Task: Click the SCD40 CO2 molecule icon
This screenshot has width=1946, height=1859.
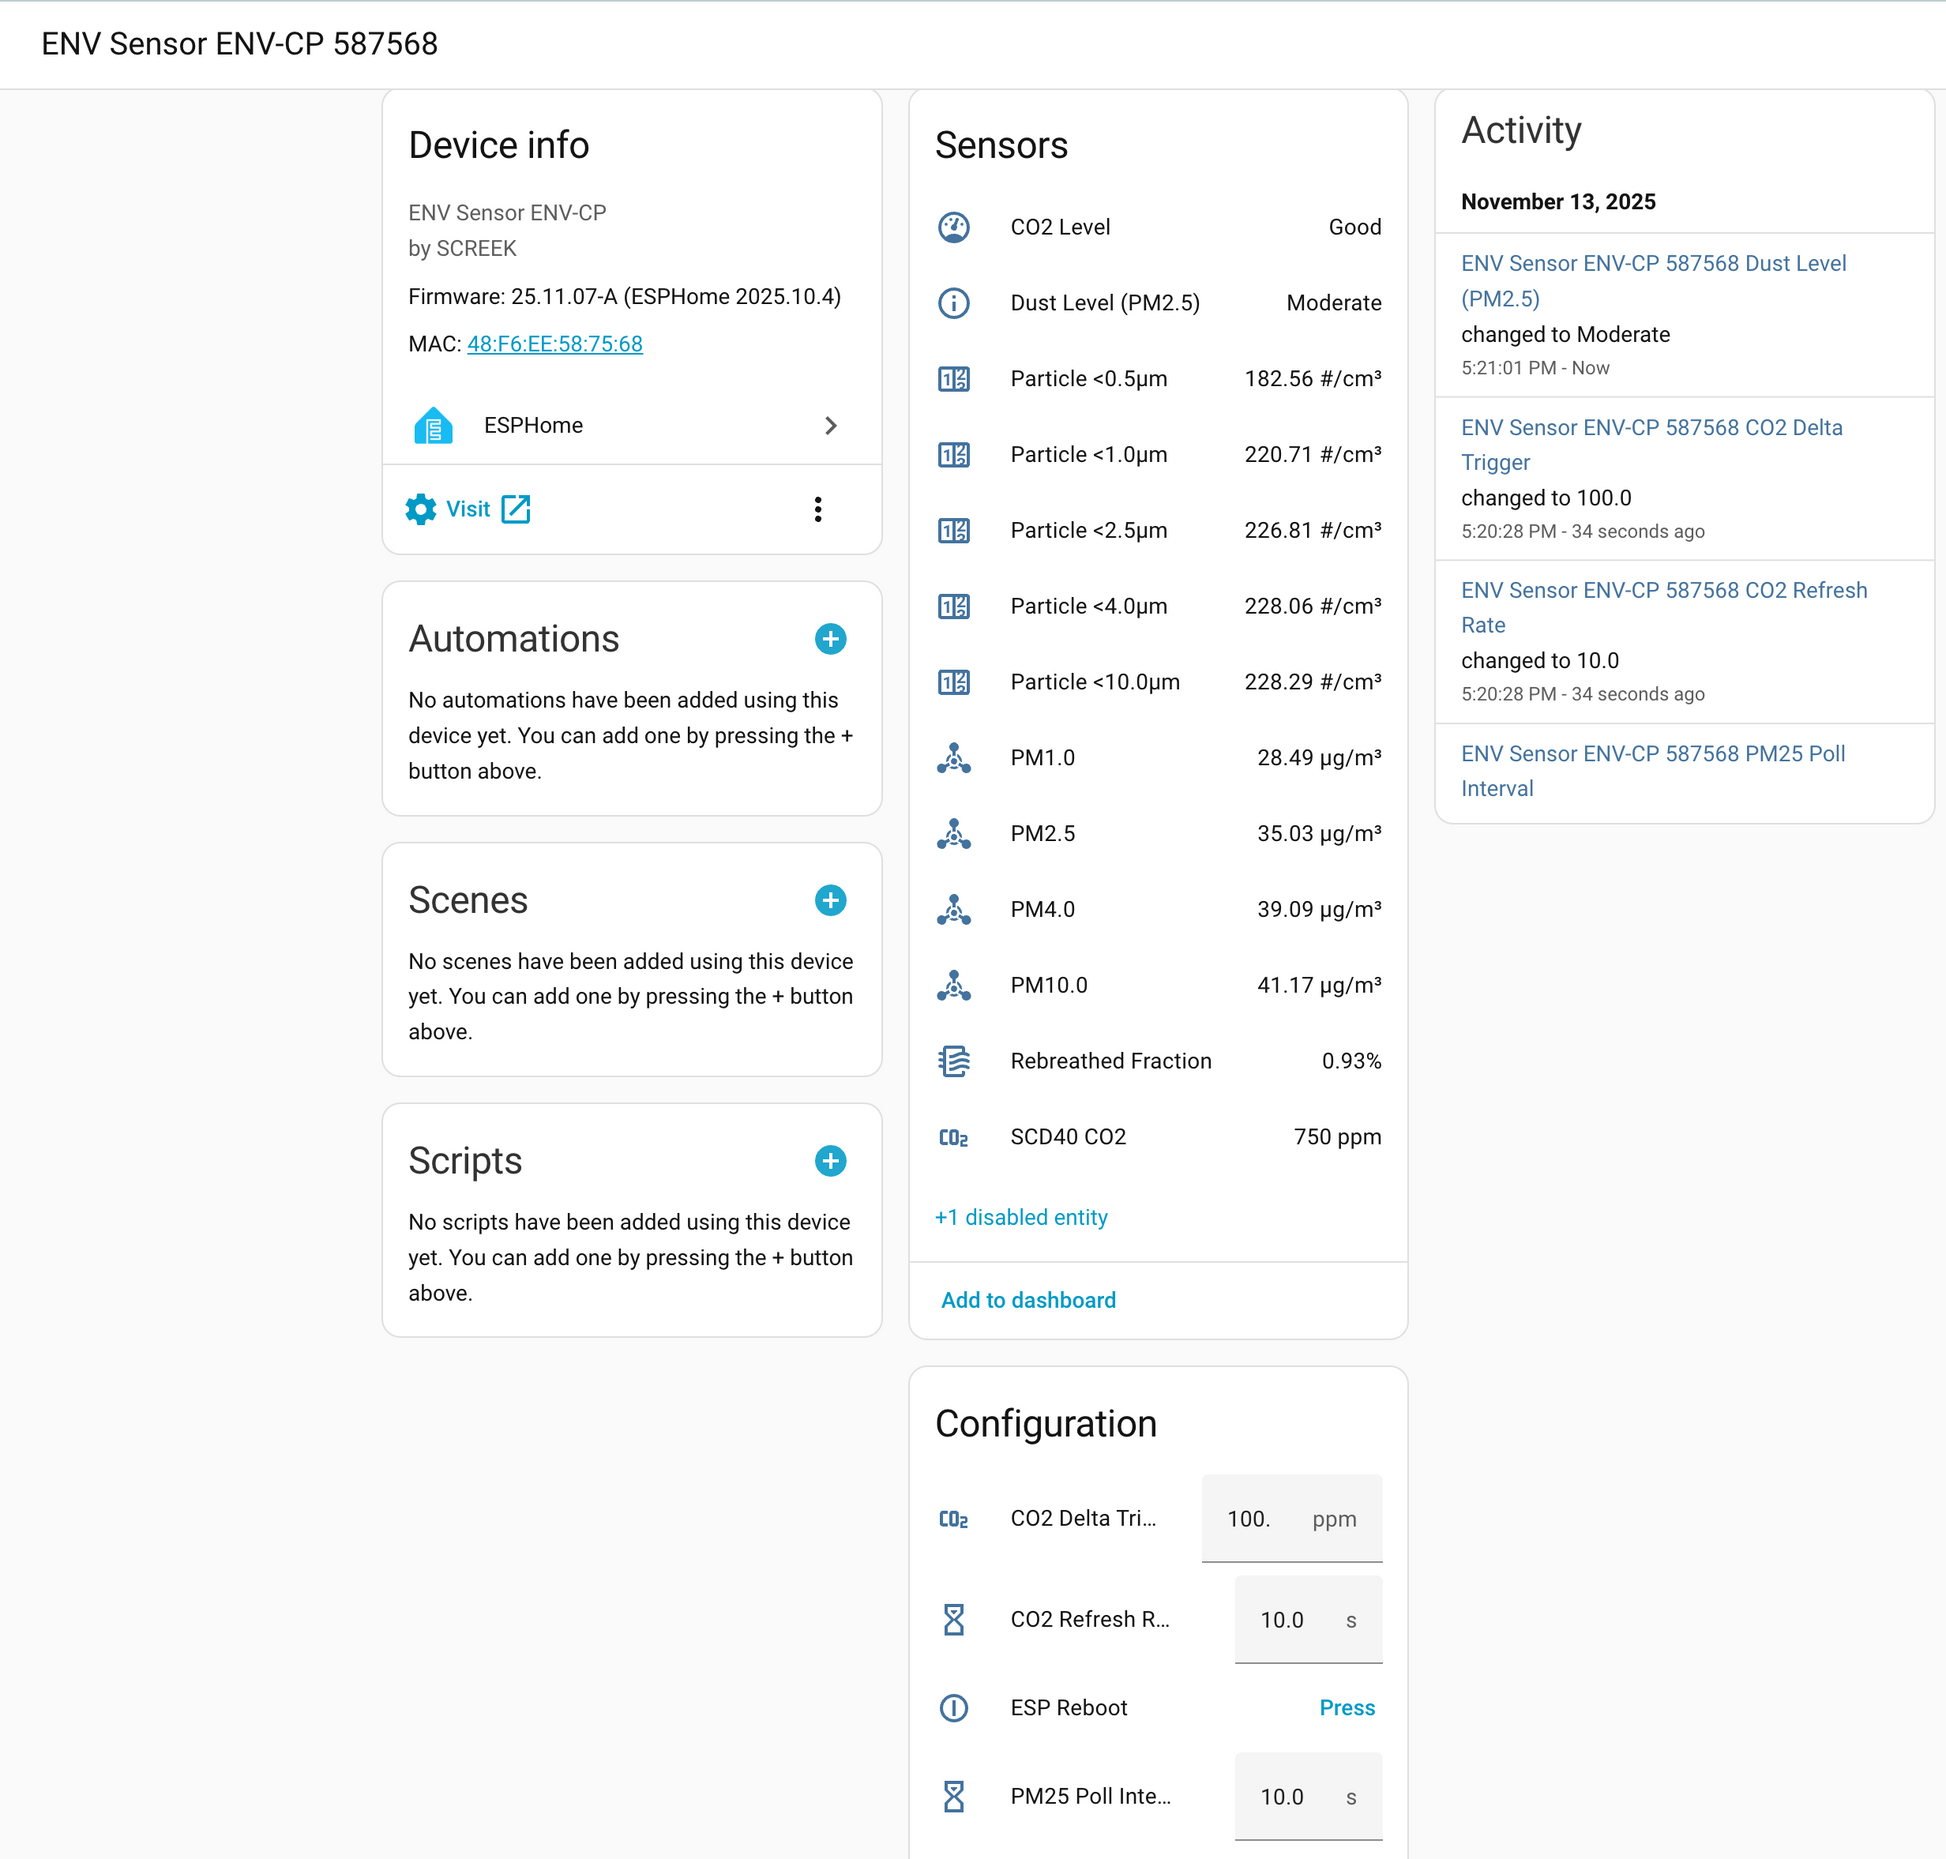Action: tap(953, 1137)
